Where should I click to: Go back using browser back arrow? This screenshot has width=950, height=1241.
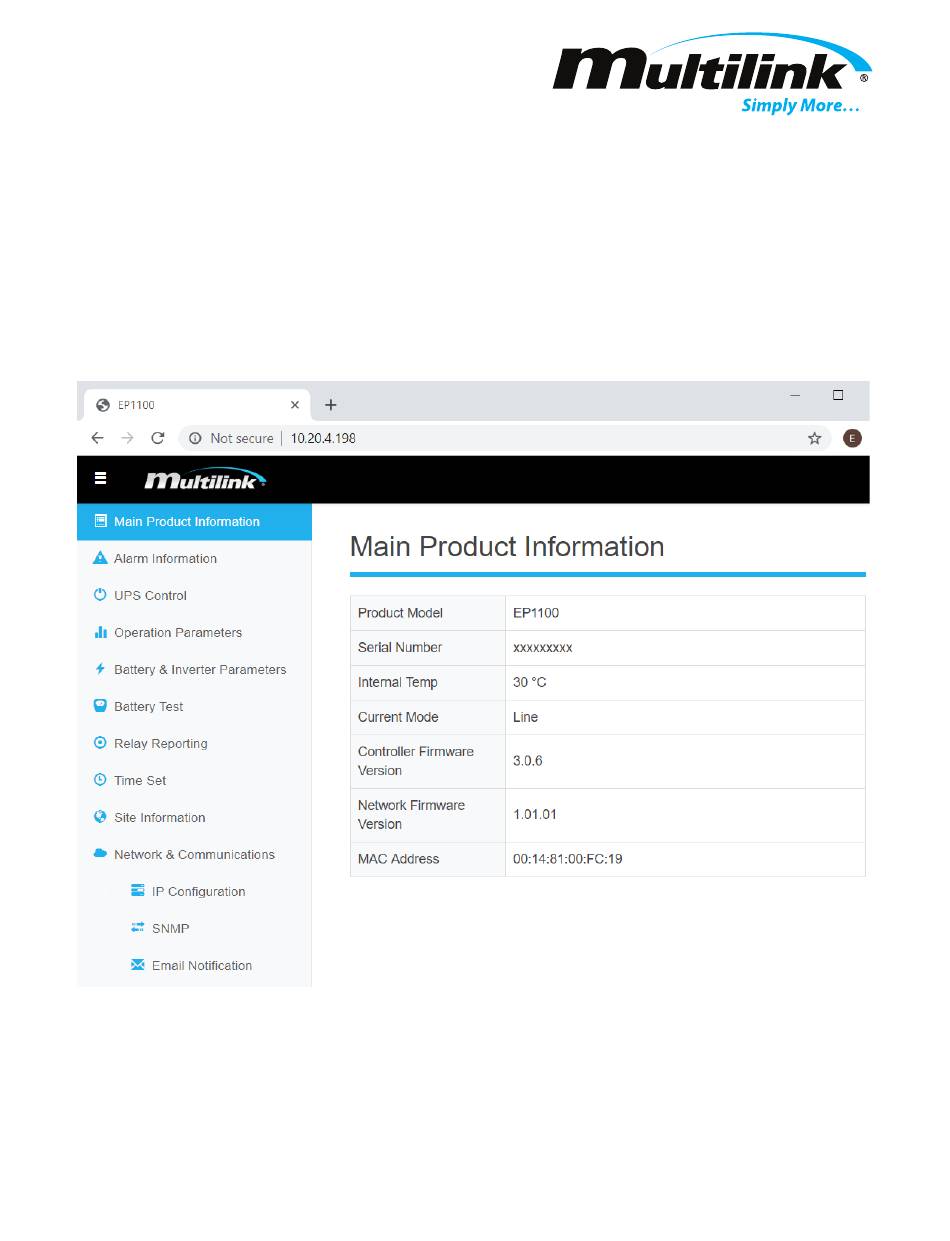pos(97,438)
